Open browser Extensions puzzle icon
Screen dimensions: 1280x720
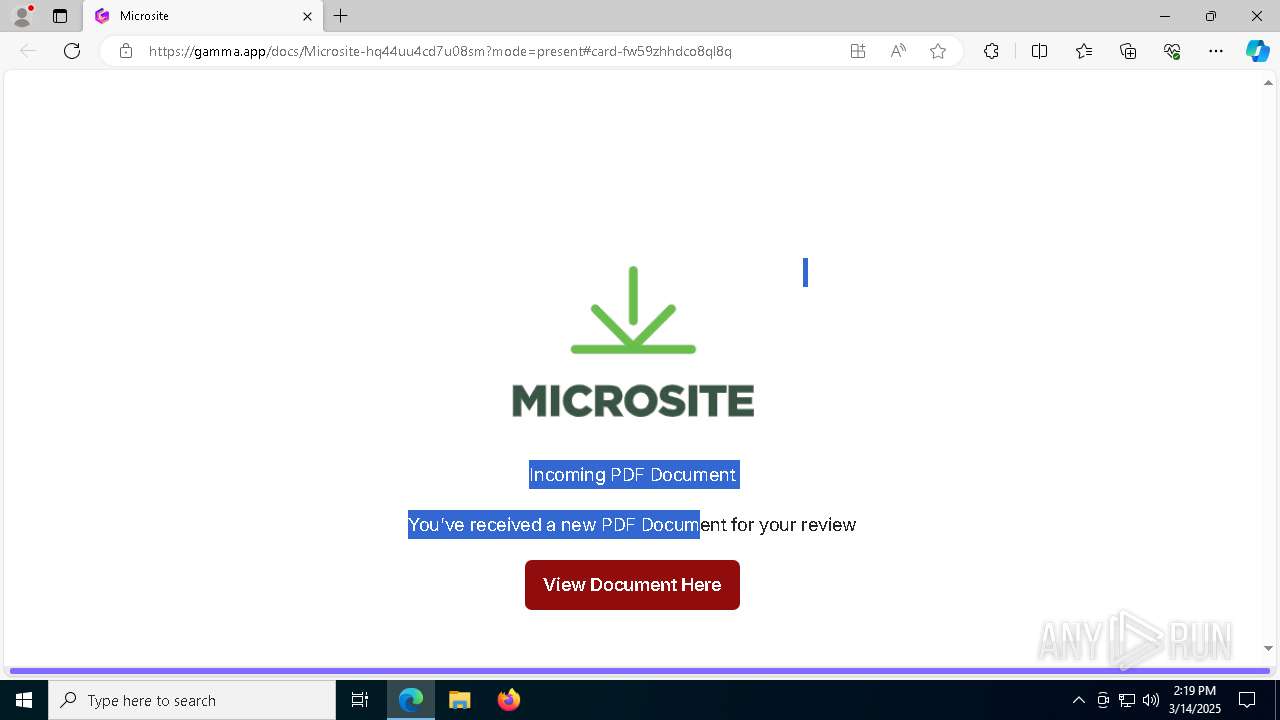click(x=991, y=51)
